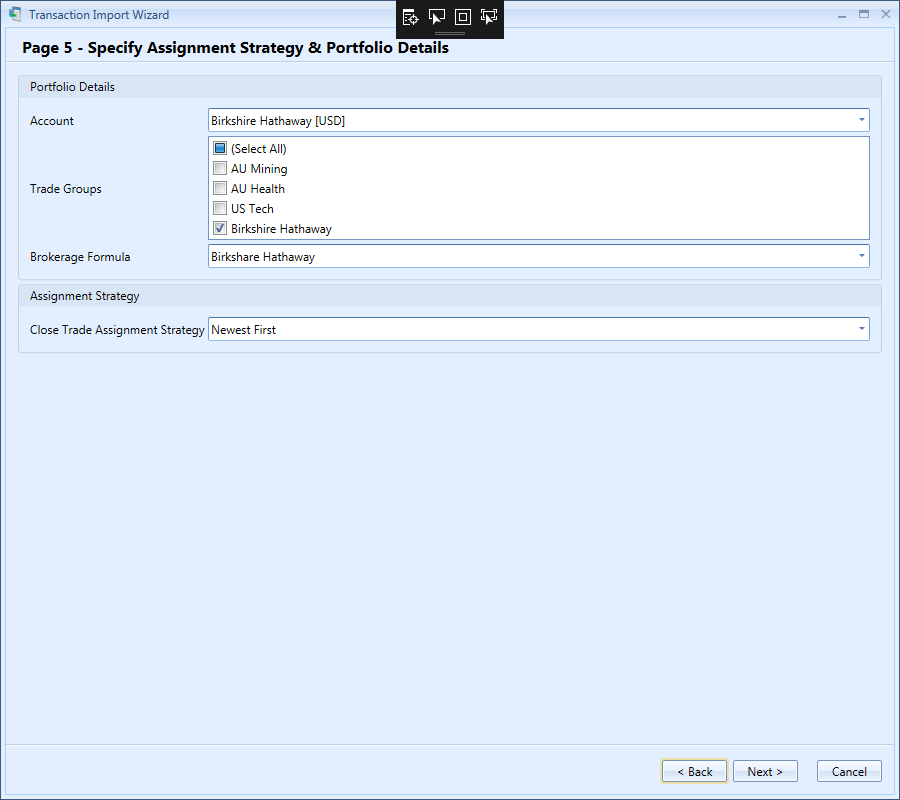Click the Account field label
Screen dimensions: 900x800
click(52, 121)
